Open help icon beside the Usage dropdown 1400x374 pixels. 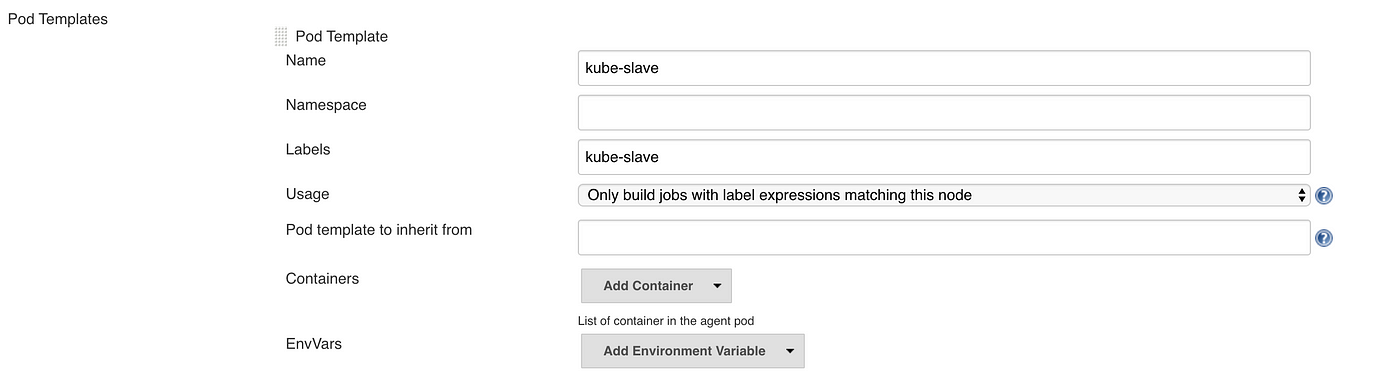pos(1324,196)
